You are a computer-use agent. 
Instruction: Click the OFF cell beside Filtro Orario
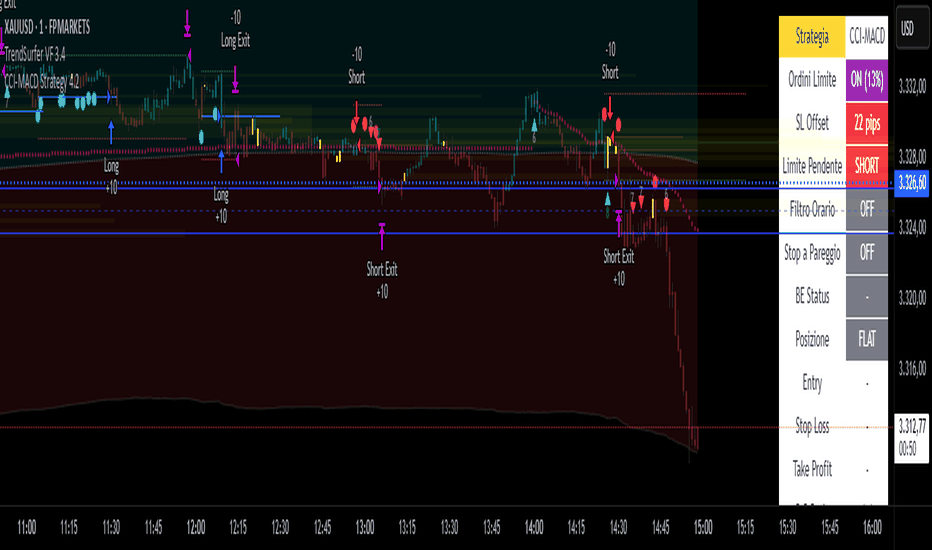tap(867, 209)
